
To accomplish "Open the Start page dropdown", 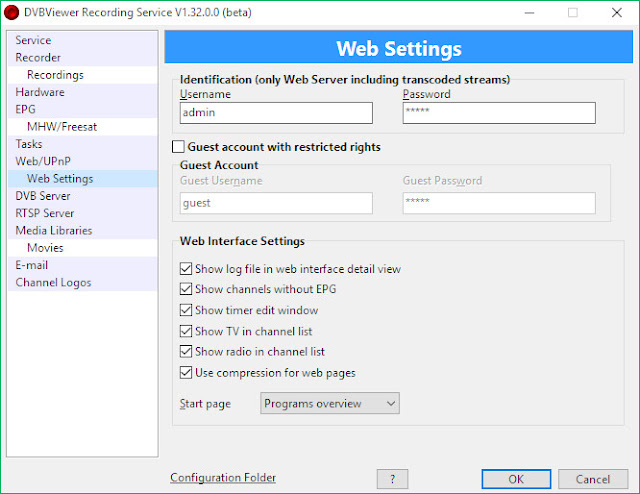I will [330, 403].
